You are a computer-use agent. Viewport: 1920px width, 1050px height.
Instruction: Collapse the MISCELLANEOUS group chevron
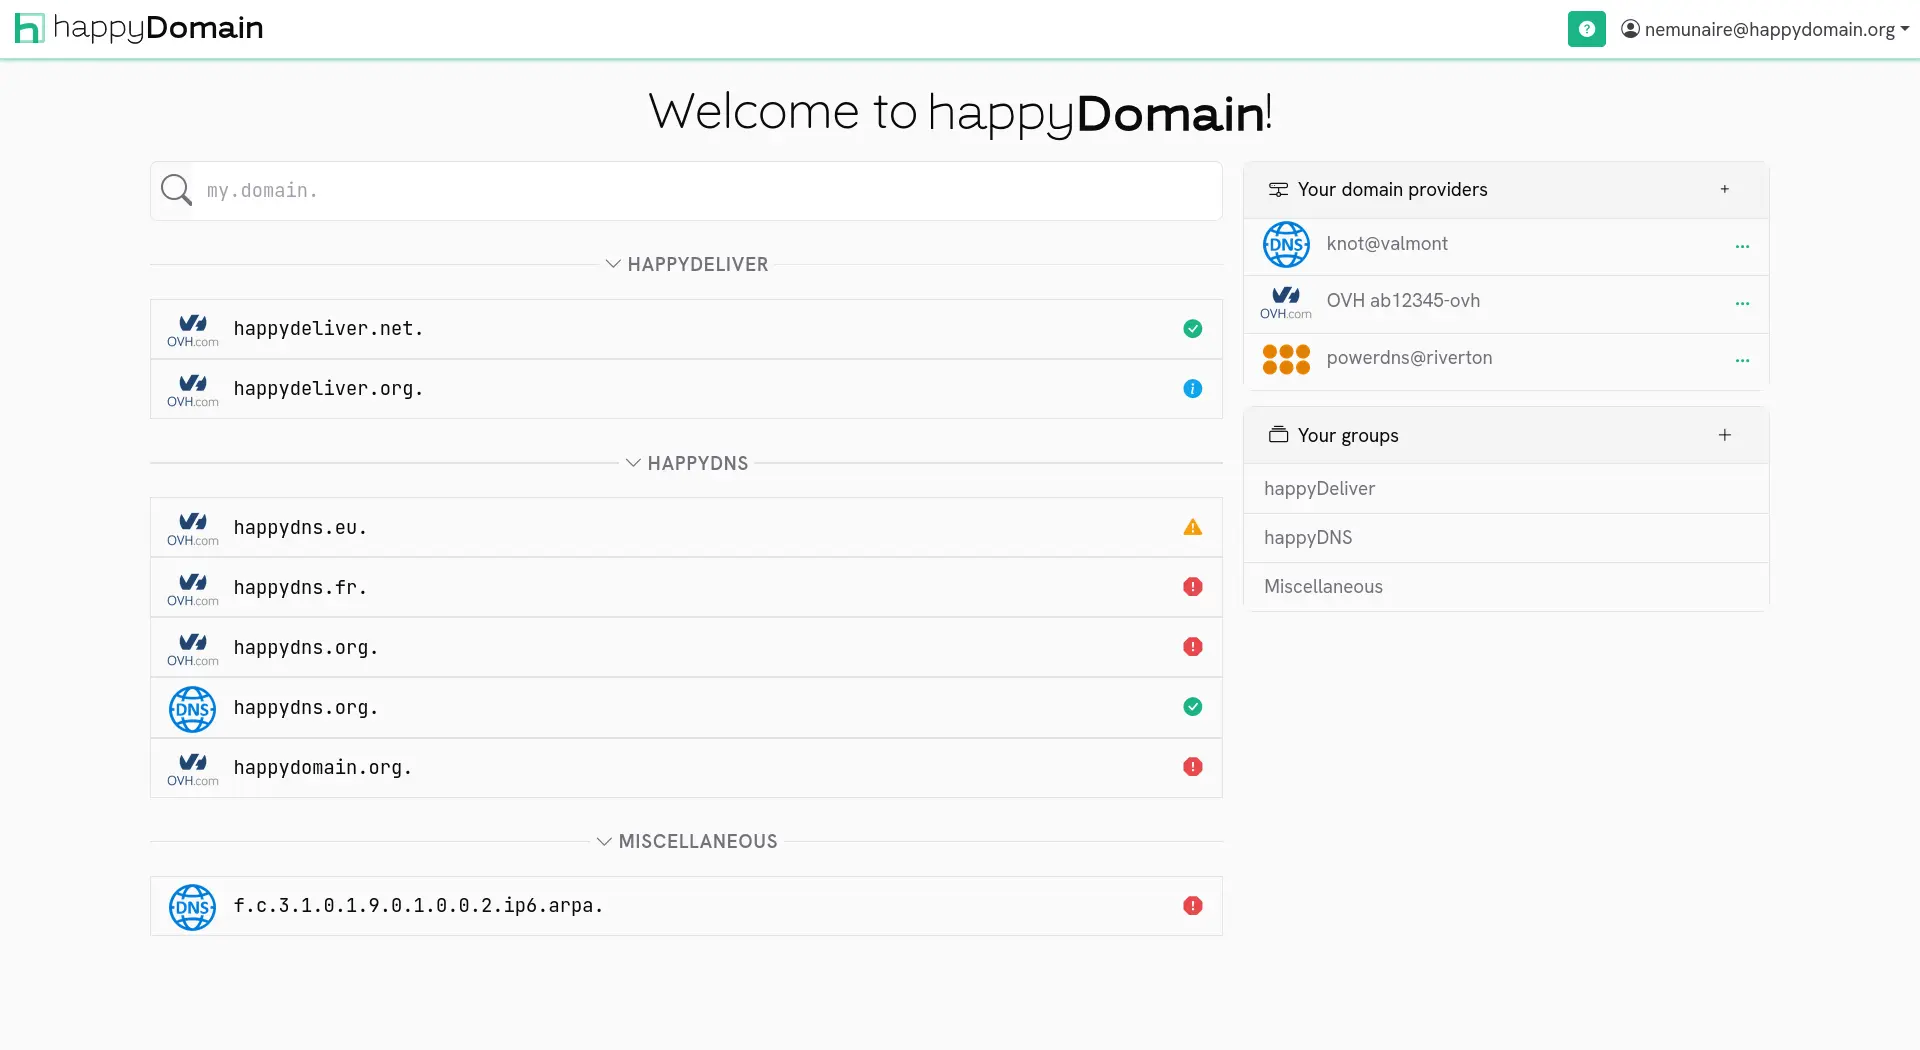point(604,841)
